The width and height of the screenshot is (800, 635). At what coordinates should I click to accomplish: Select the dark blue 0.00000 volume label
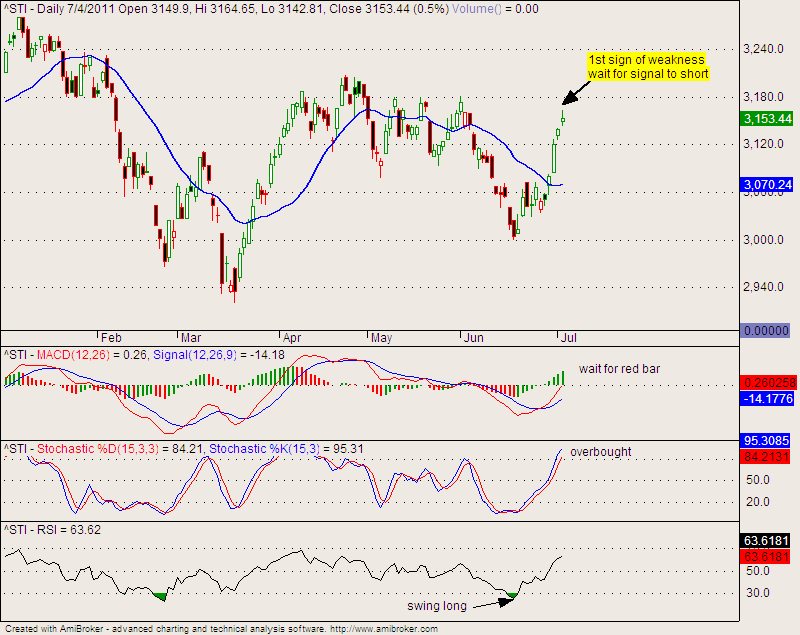click(x=768, y=330)
